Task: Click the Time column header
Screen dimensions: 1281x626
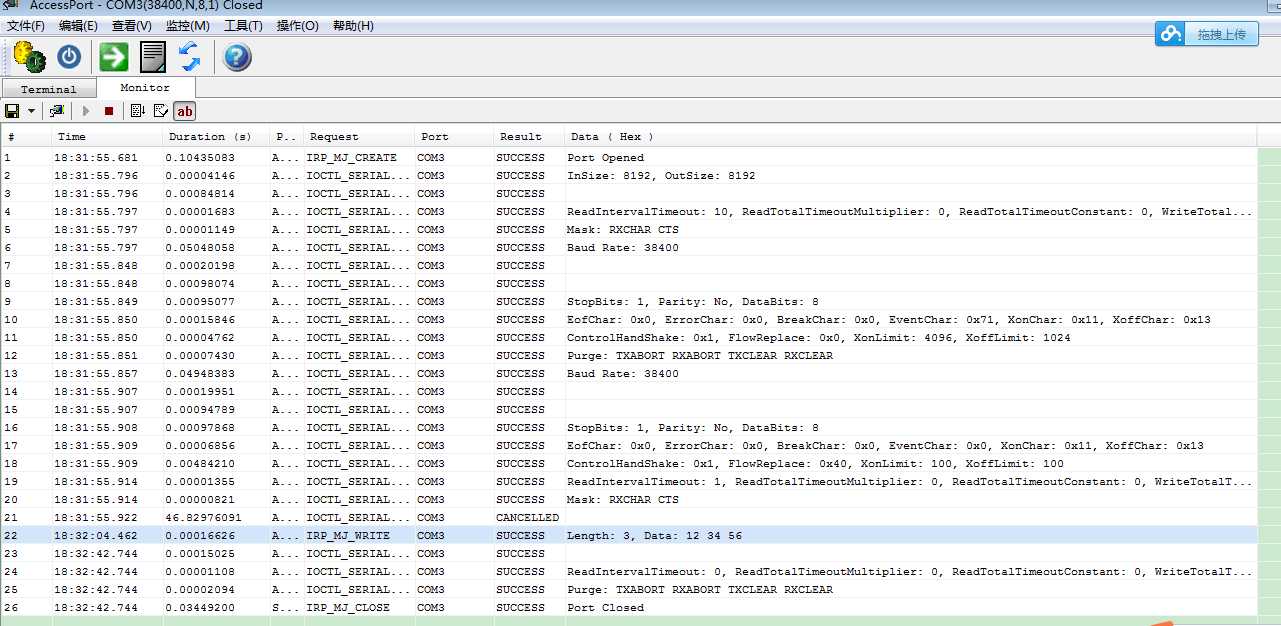Action: 107,137
